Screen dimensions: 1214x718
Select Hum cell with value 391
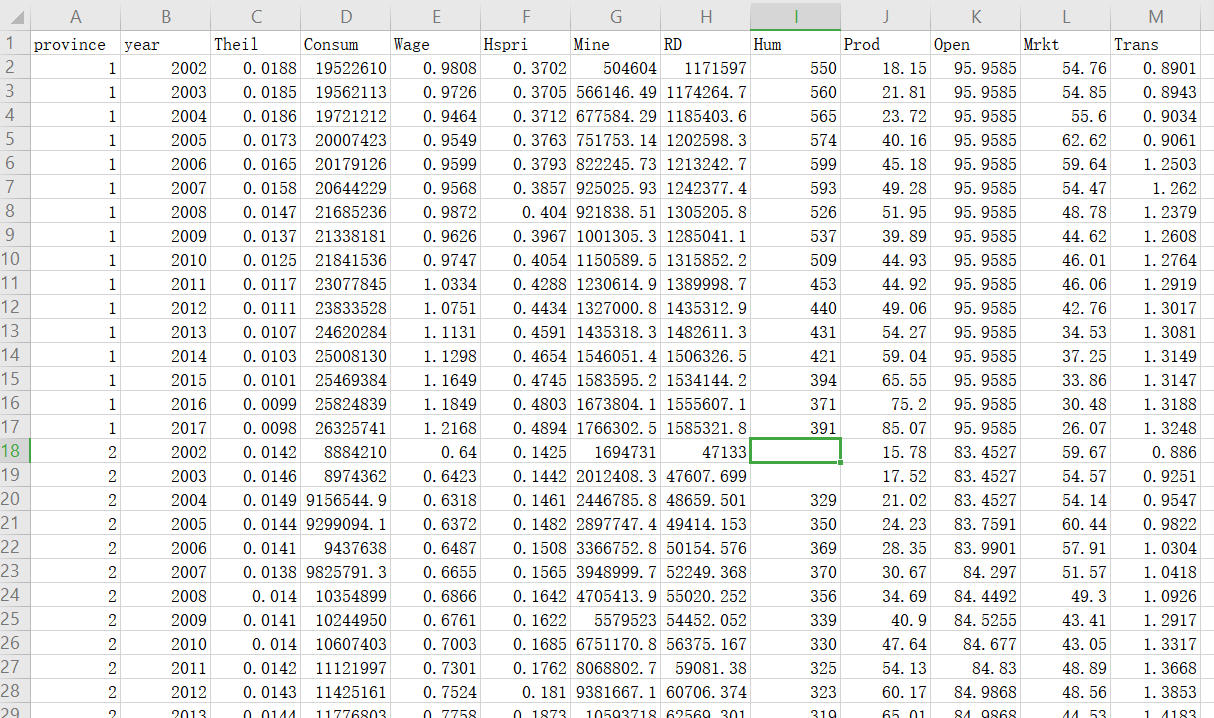coord(796,428)
